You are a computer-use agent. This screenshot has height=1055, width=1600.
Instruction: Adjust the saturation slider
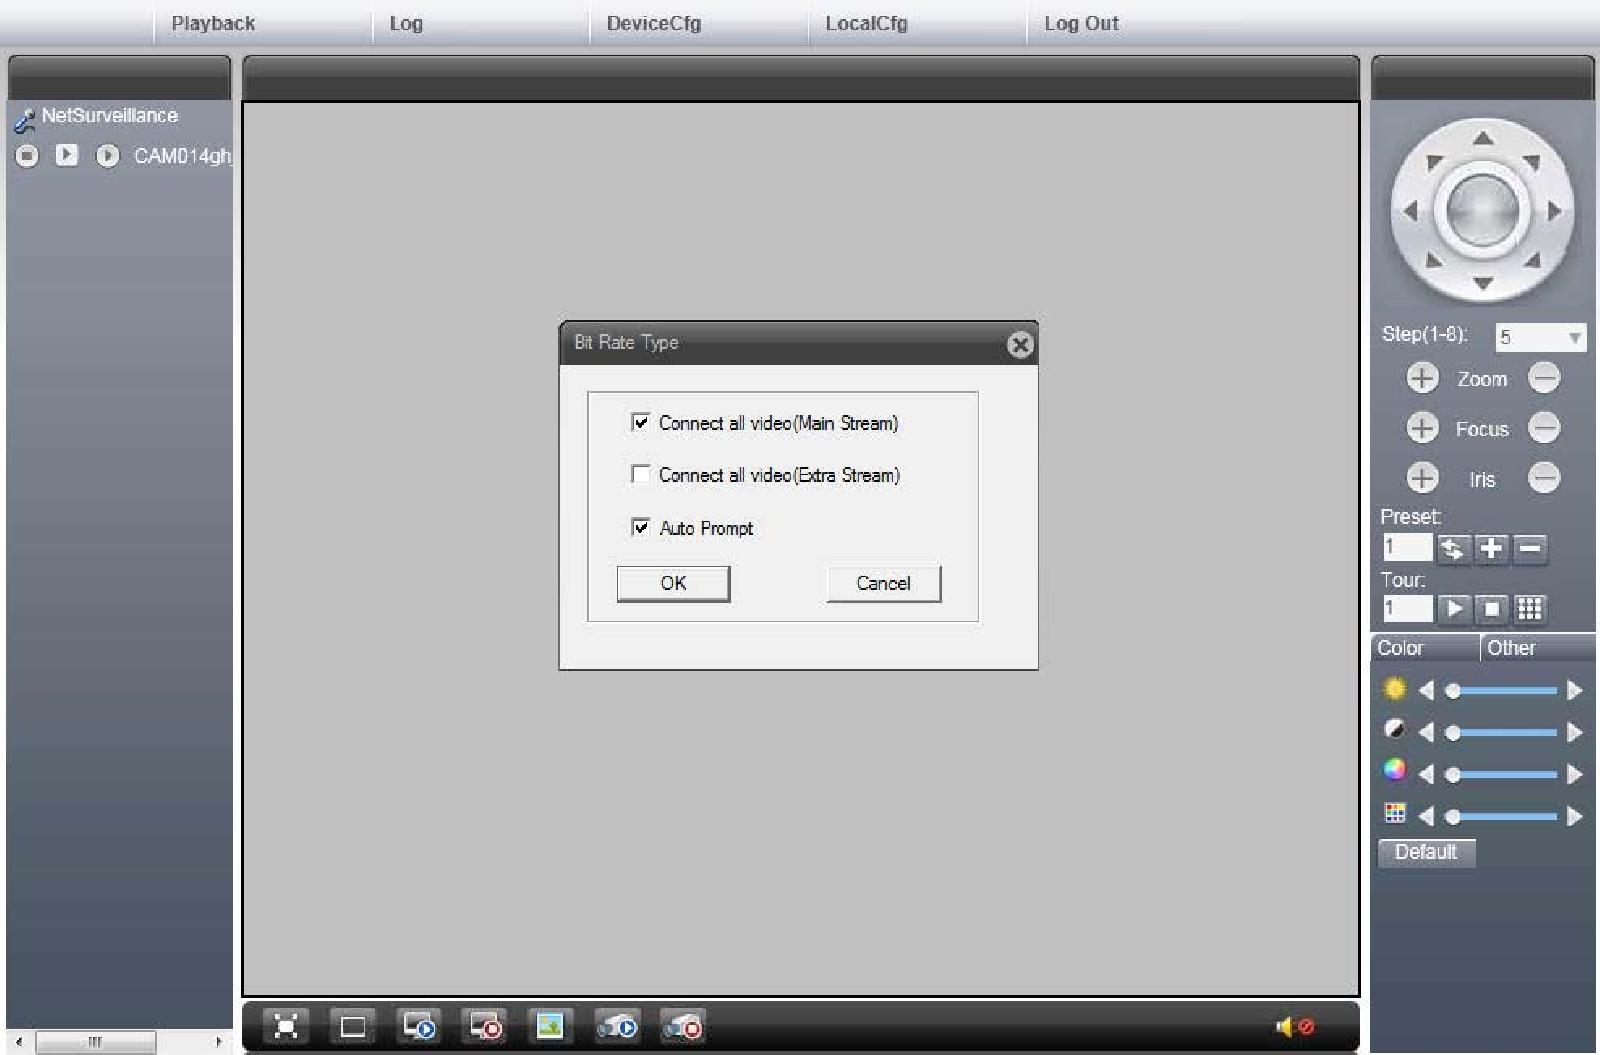pyautogui.click(x=1501, y=775)
